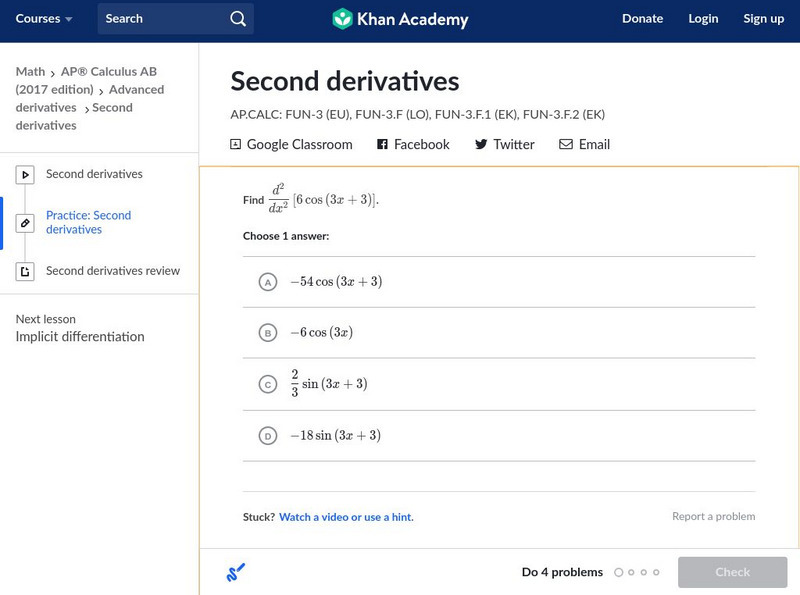Select answer C: 2/3 sin(3x+3)
The height and width of the screenshot is (595, 800).
499,384
